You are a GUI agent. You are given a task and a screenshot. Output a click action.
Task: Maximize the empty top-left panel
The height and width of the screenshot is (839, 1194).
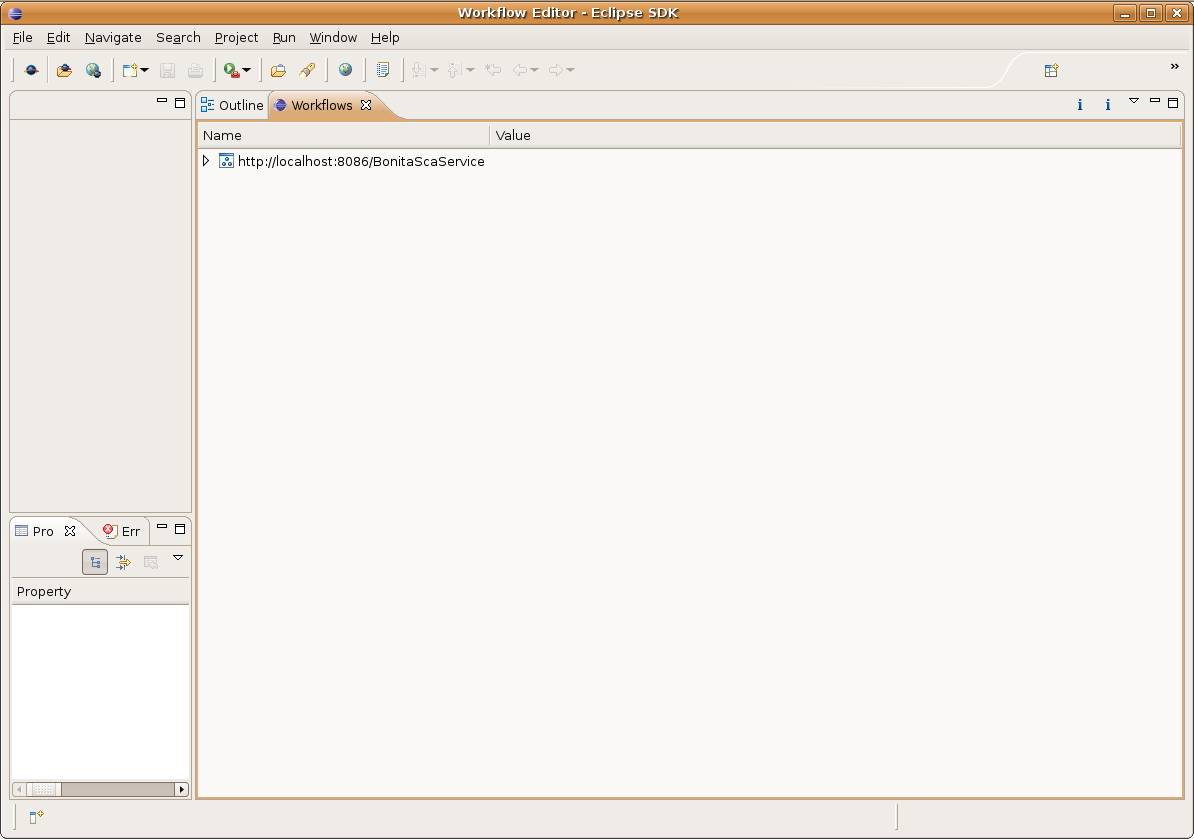point(180,102)
